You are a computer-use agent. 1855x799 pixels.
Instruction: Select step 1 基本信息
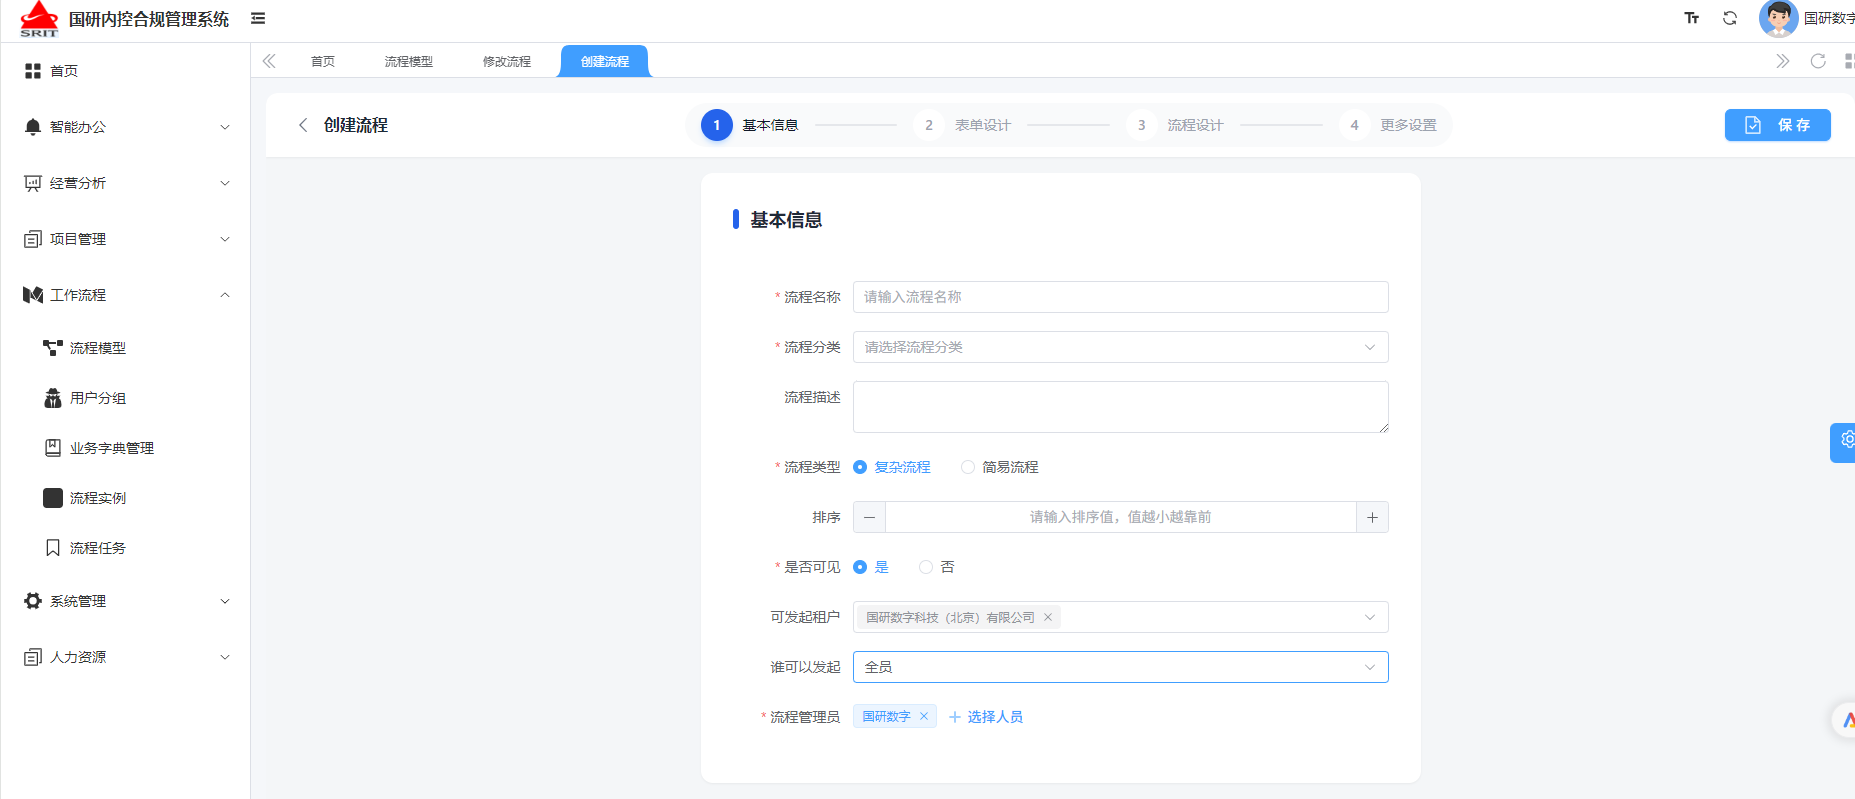pyautogui.click(x=750, y=125)
